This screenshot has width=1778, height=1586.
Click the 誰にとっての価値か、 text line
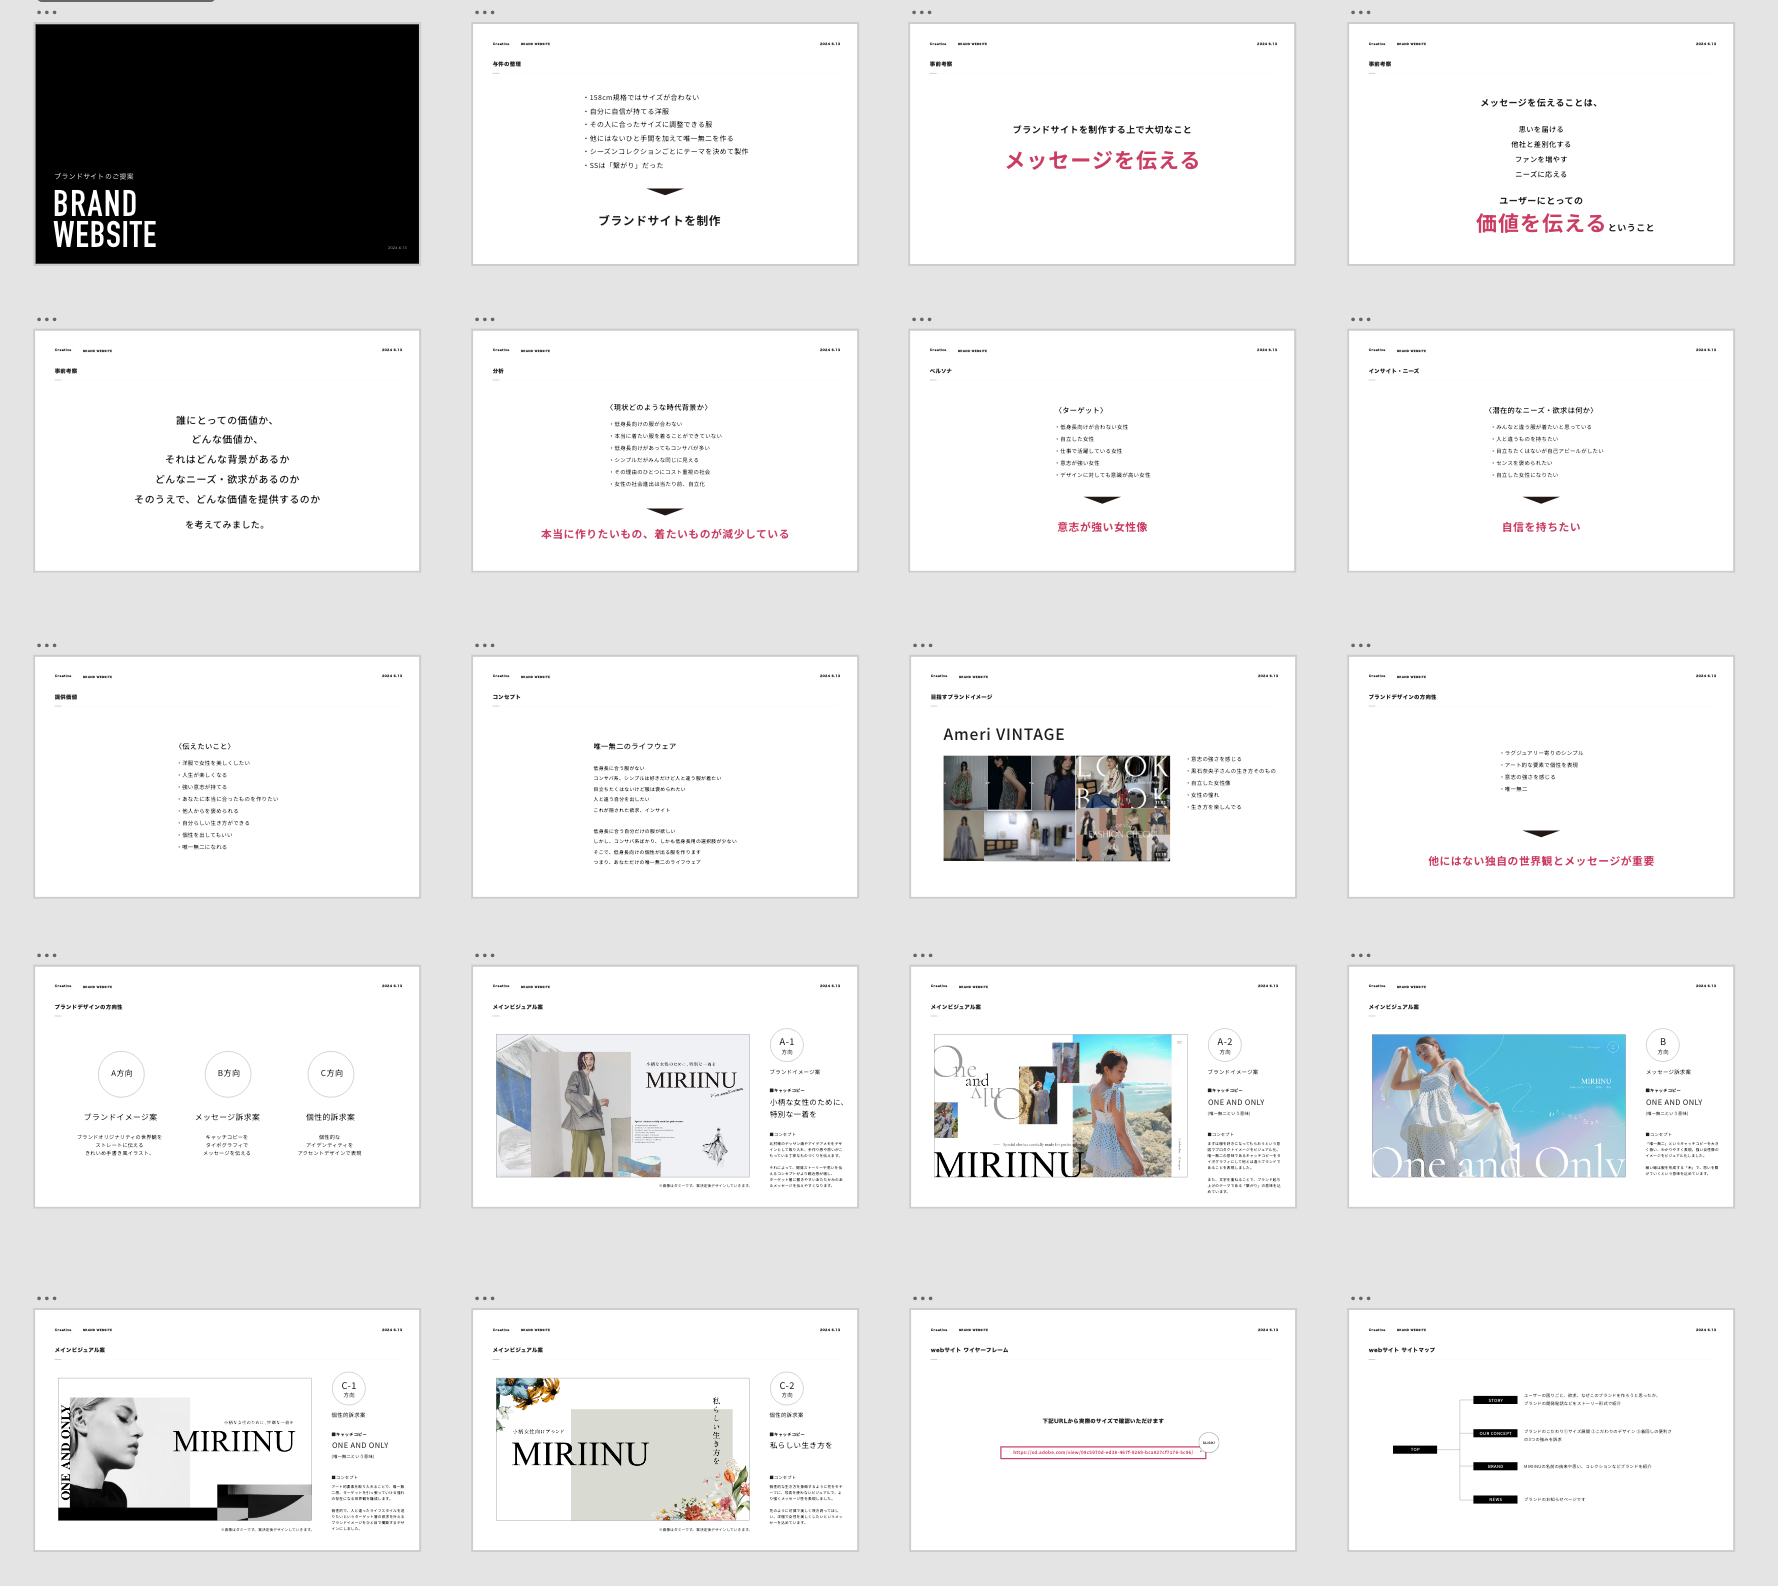(225, 421)
